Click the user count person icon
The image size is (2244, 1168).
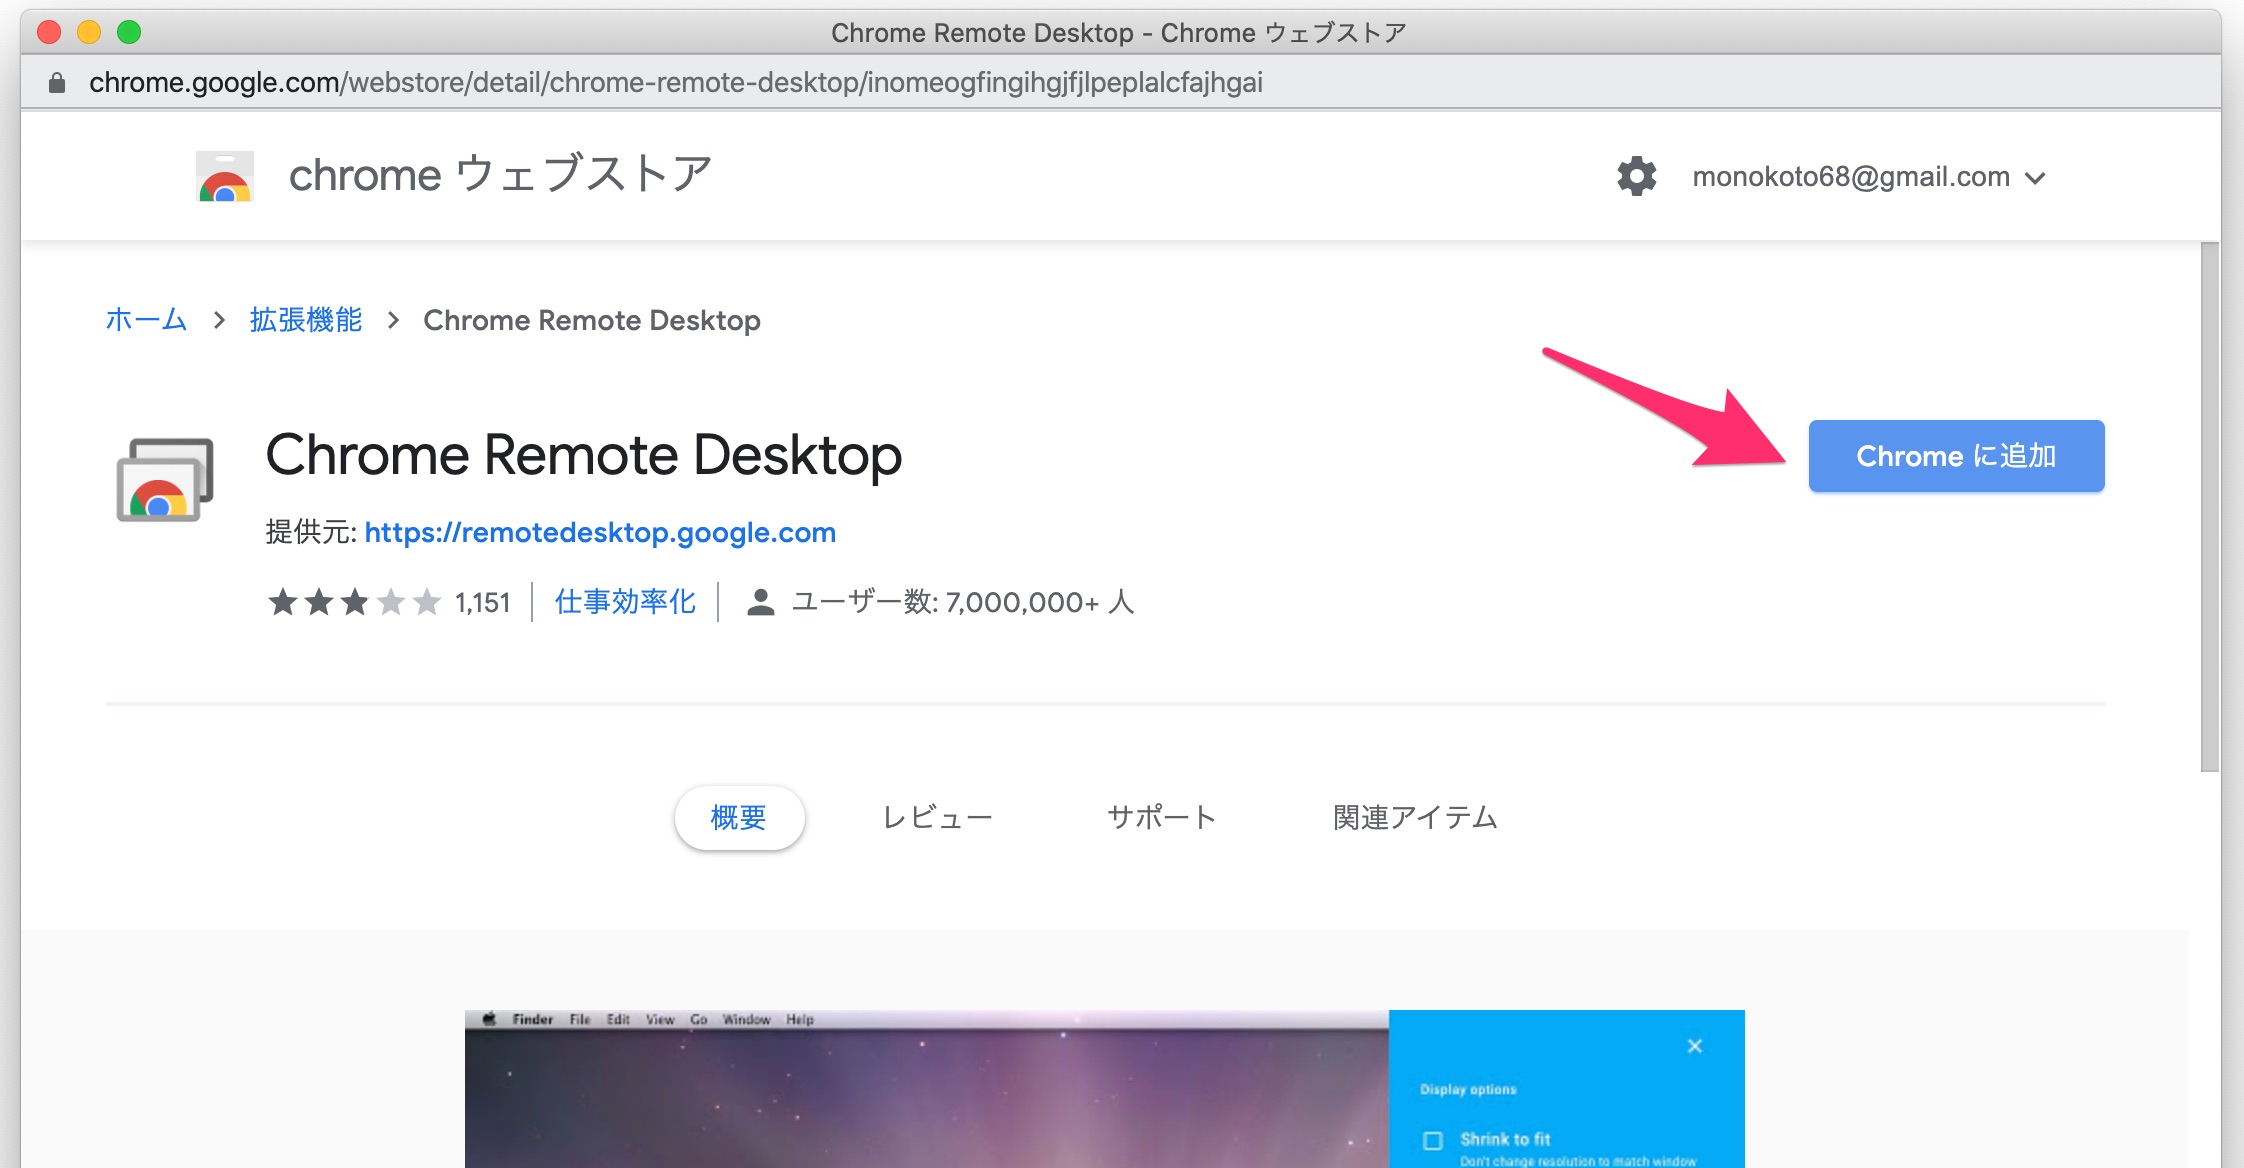761,602
